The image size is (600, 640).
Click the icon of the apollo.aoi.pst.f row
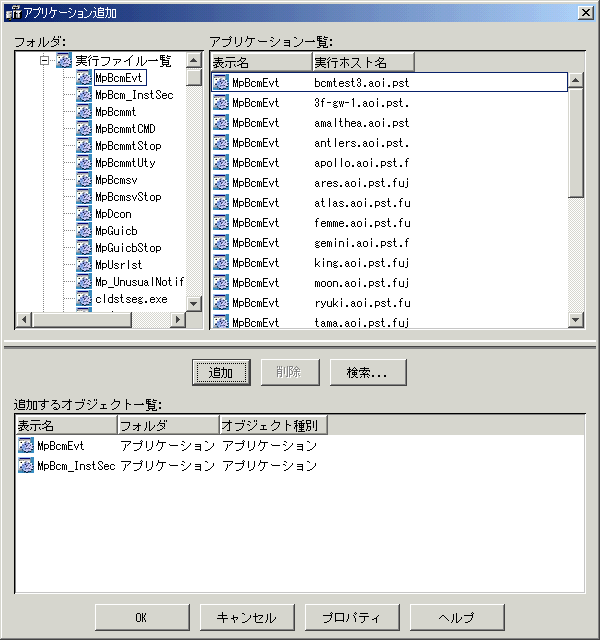pyautogui.click(x=221, y=162)
